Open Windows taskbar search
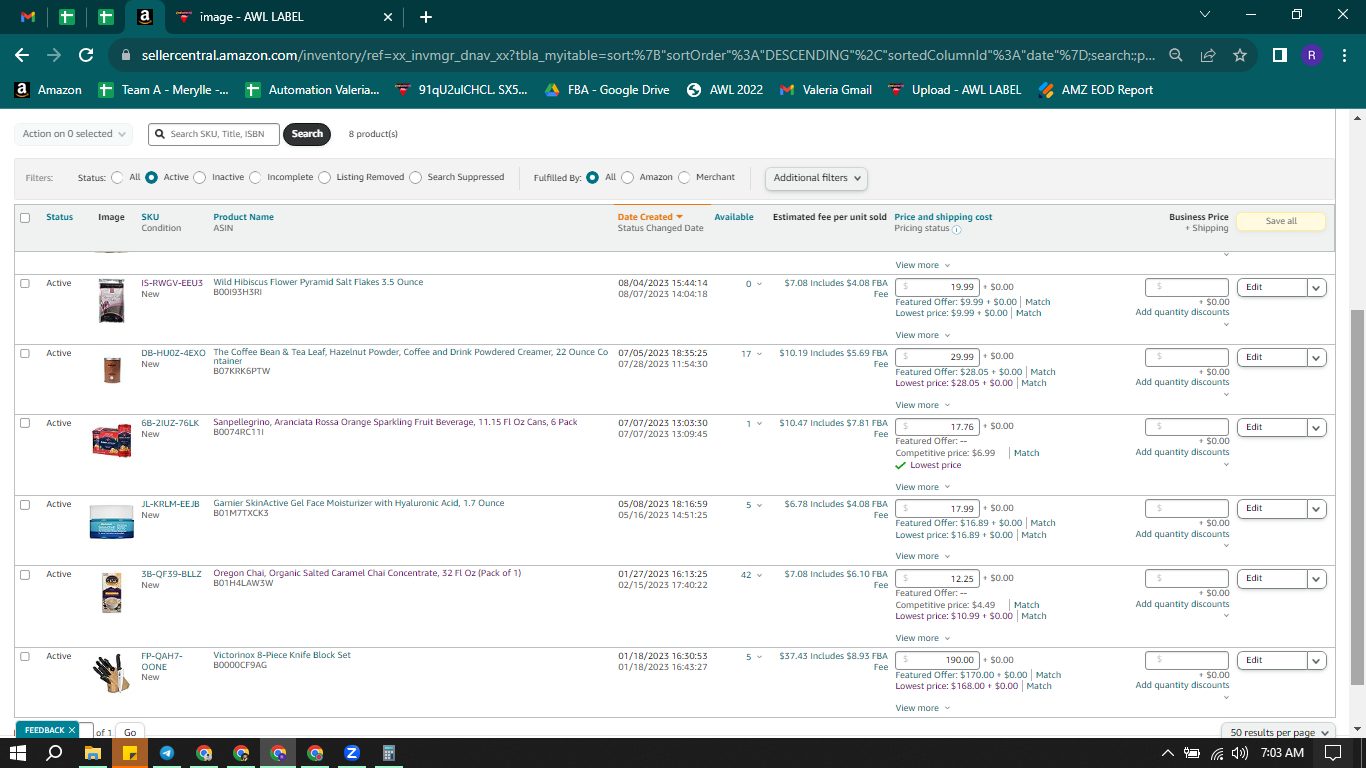 tap(55, 752)
